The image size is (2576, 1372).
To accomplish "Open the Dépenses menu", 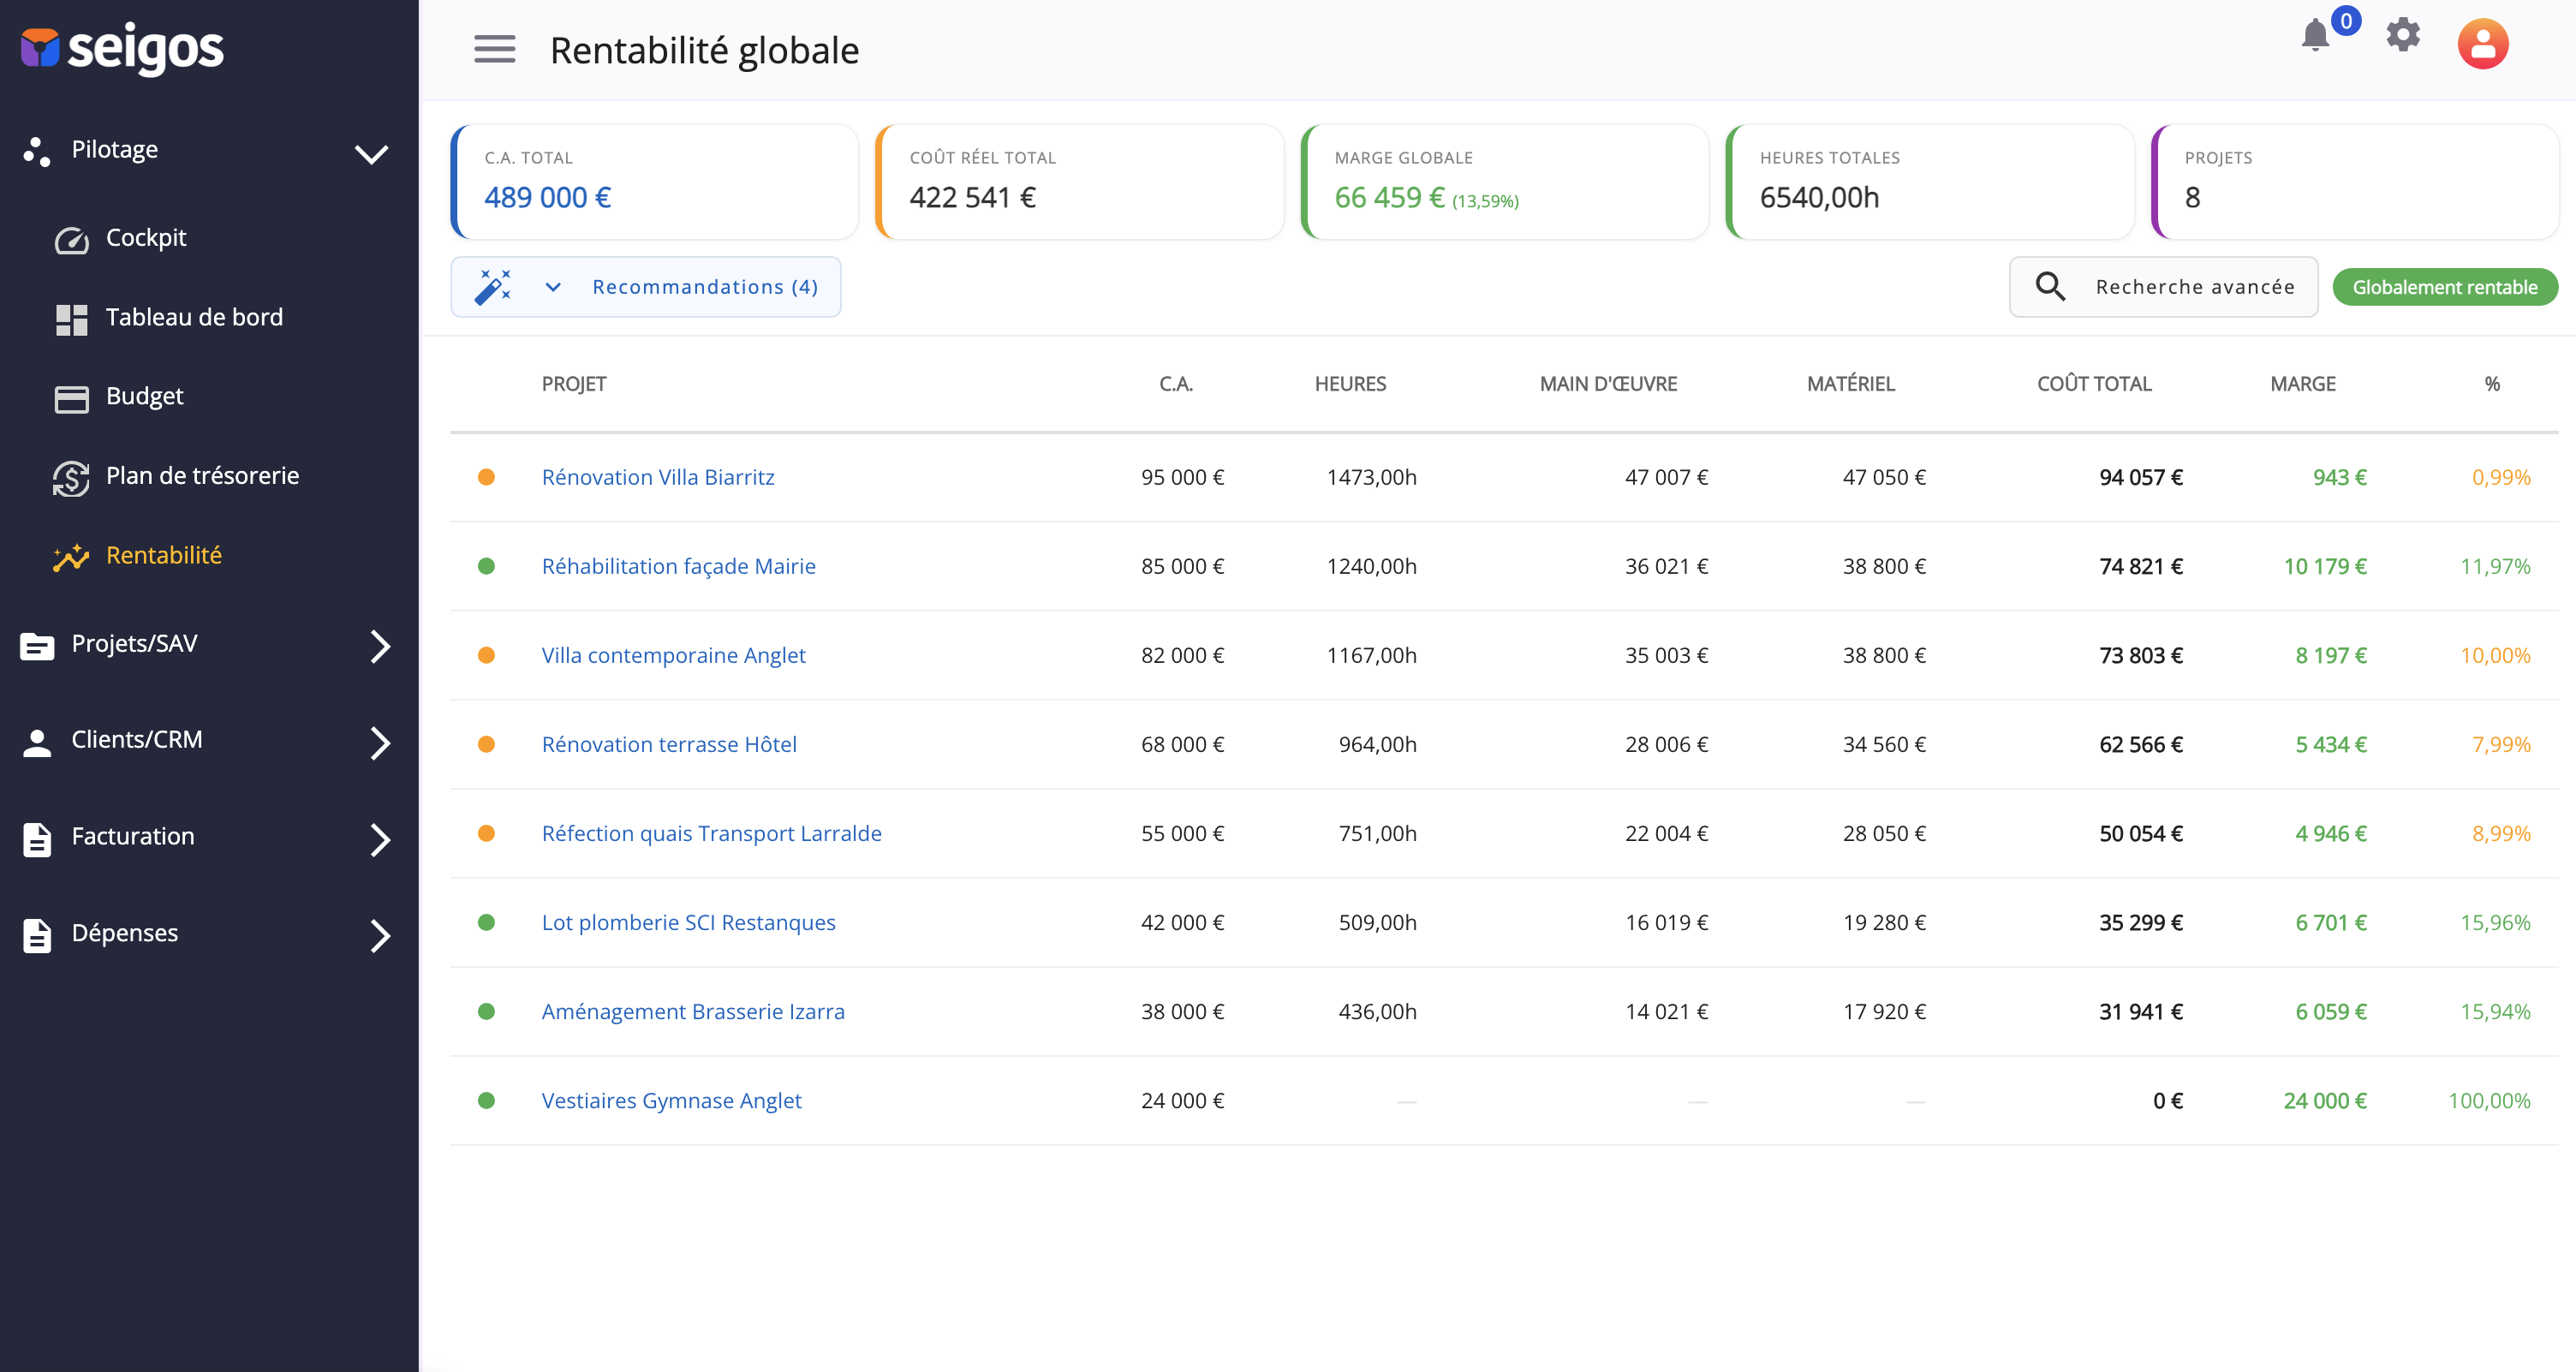I will pyautogui.click(x=125, y=933).
